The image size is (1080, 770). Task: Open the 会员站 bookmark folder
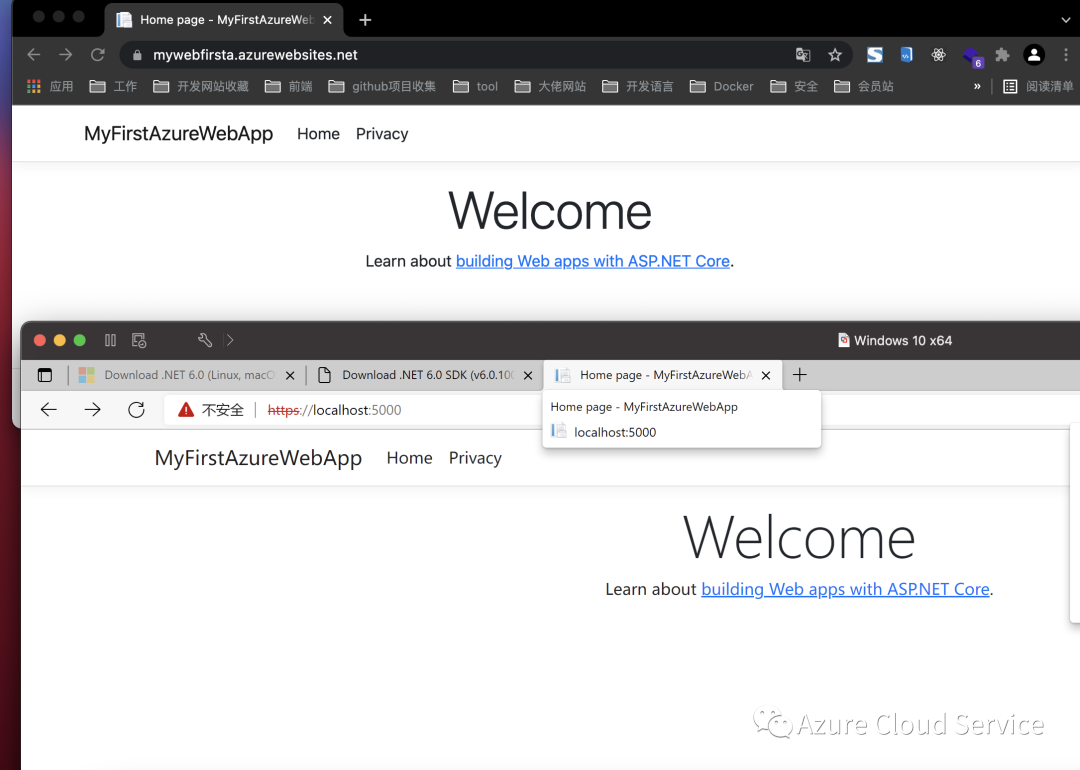pyautogui.click(x=864, y=86)
